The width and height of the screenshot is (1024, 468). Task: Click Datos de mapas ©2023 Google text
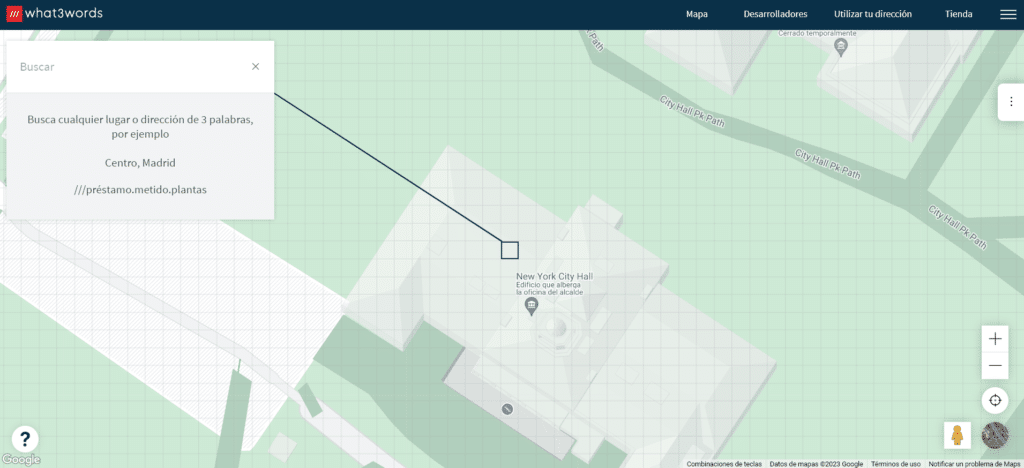(x=816, y=464)
